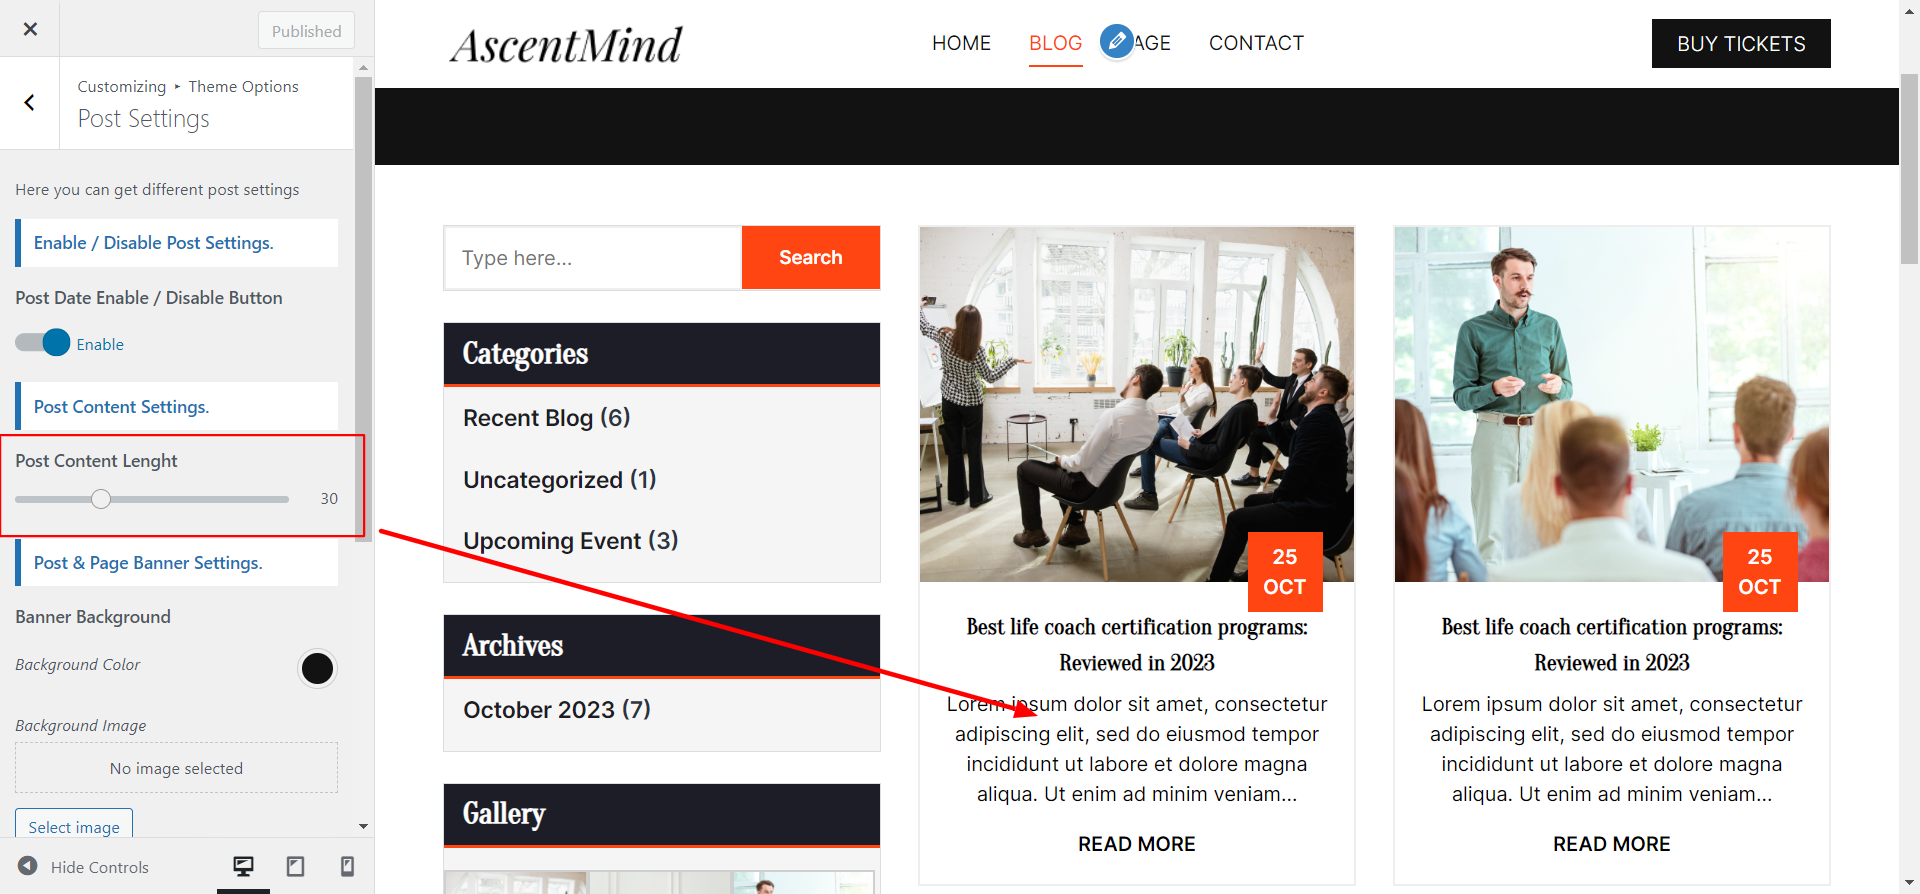1920x894 pixels.
Task: Toggle the Post Date Enable switch
Action: 43,343
